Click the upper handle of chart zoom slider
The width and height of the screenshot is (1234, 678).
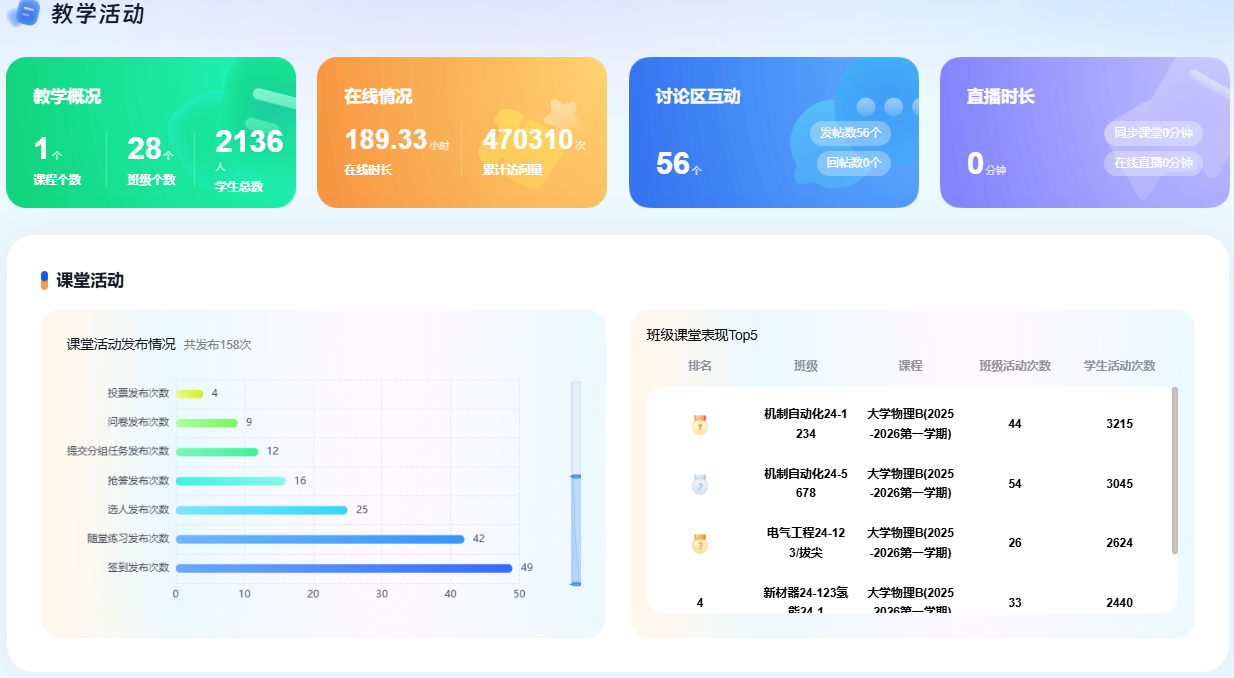pos(575,476)
